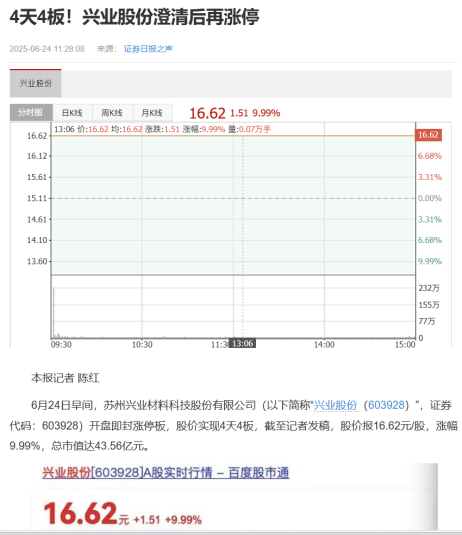Click the opening volume spike bar at 09:30

pyautogui.click(x=54, y=313)
